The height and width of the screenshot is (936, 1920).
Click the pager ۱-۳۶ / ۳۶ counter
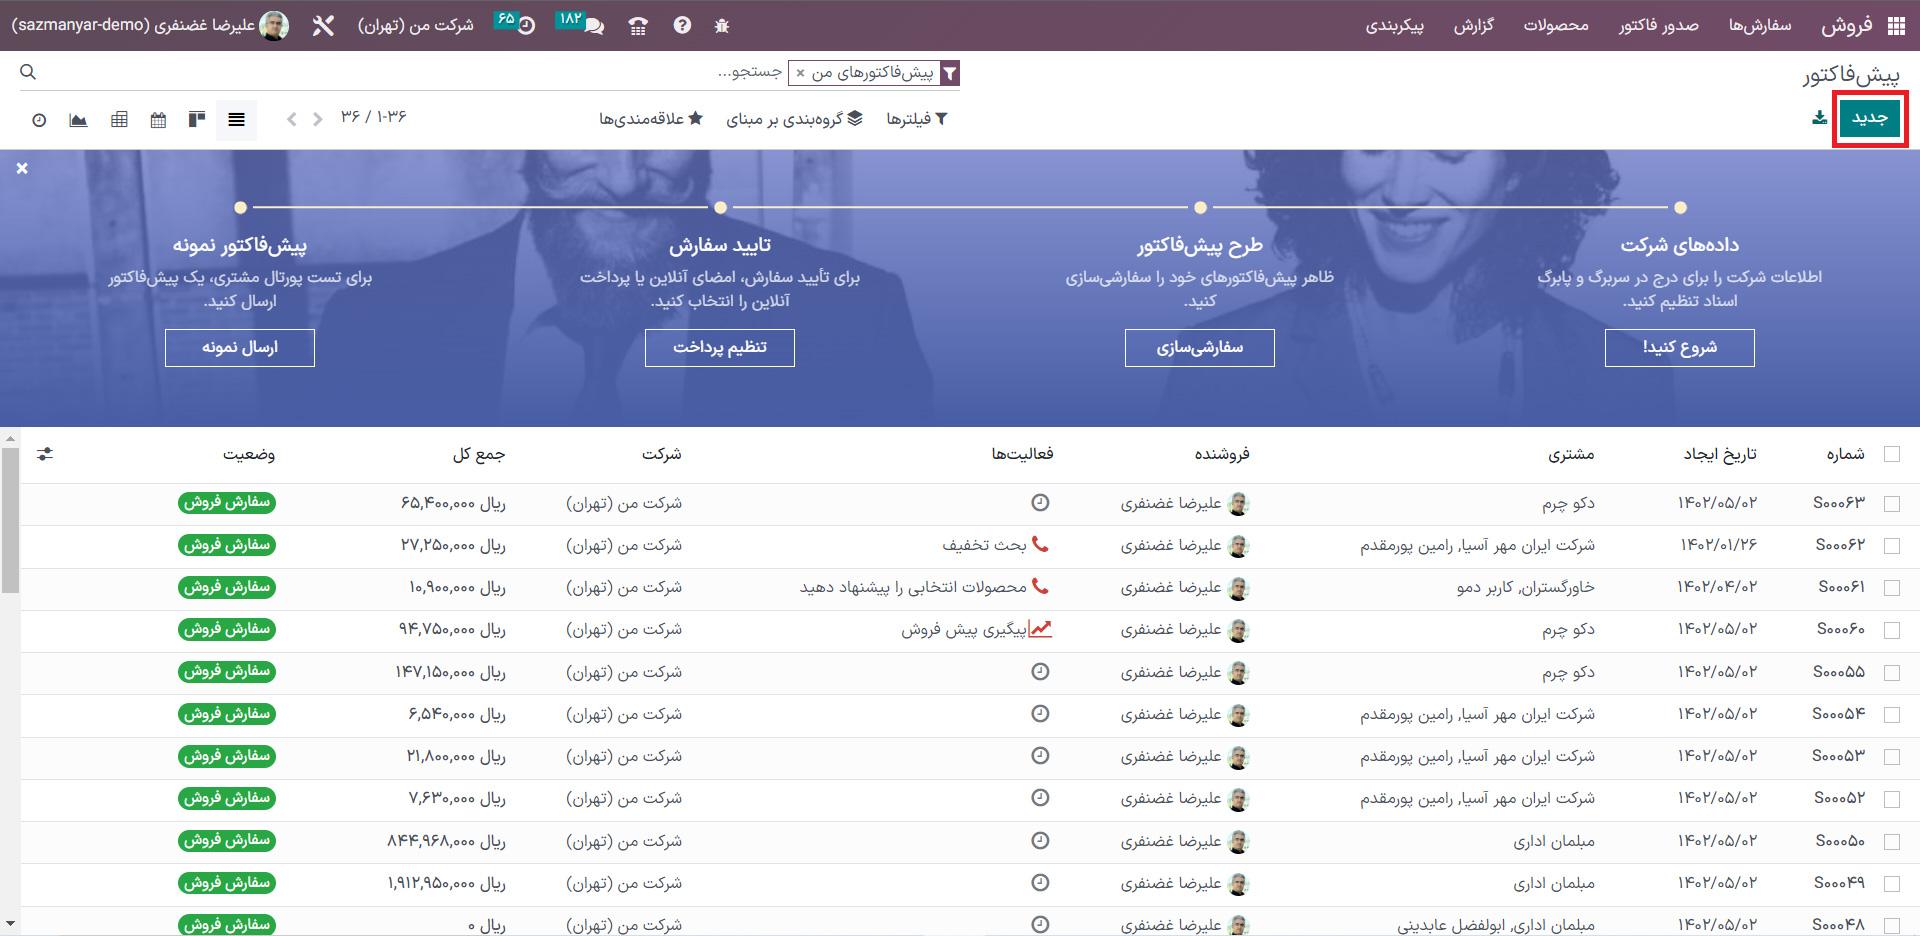click(x=374, y=117)
